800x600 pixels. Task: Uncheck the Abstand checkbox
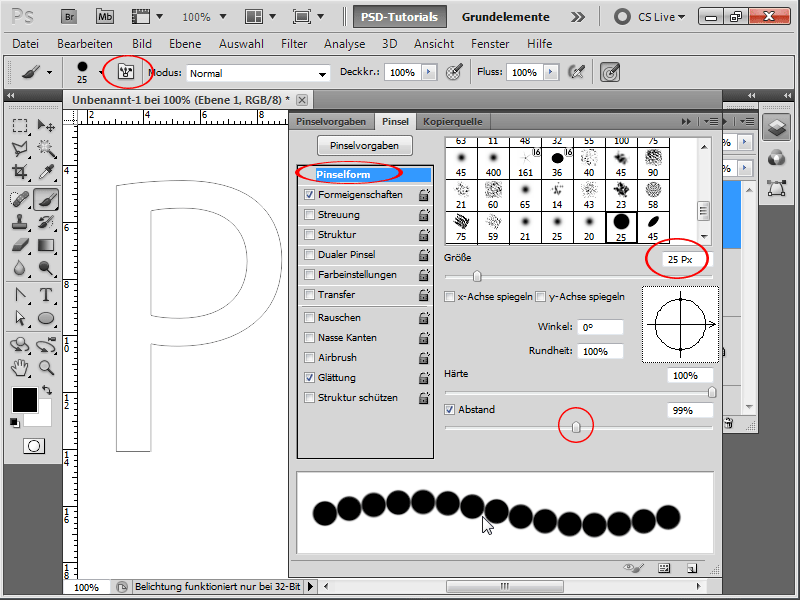coord(449,409)
